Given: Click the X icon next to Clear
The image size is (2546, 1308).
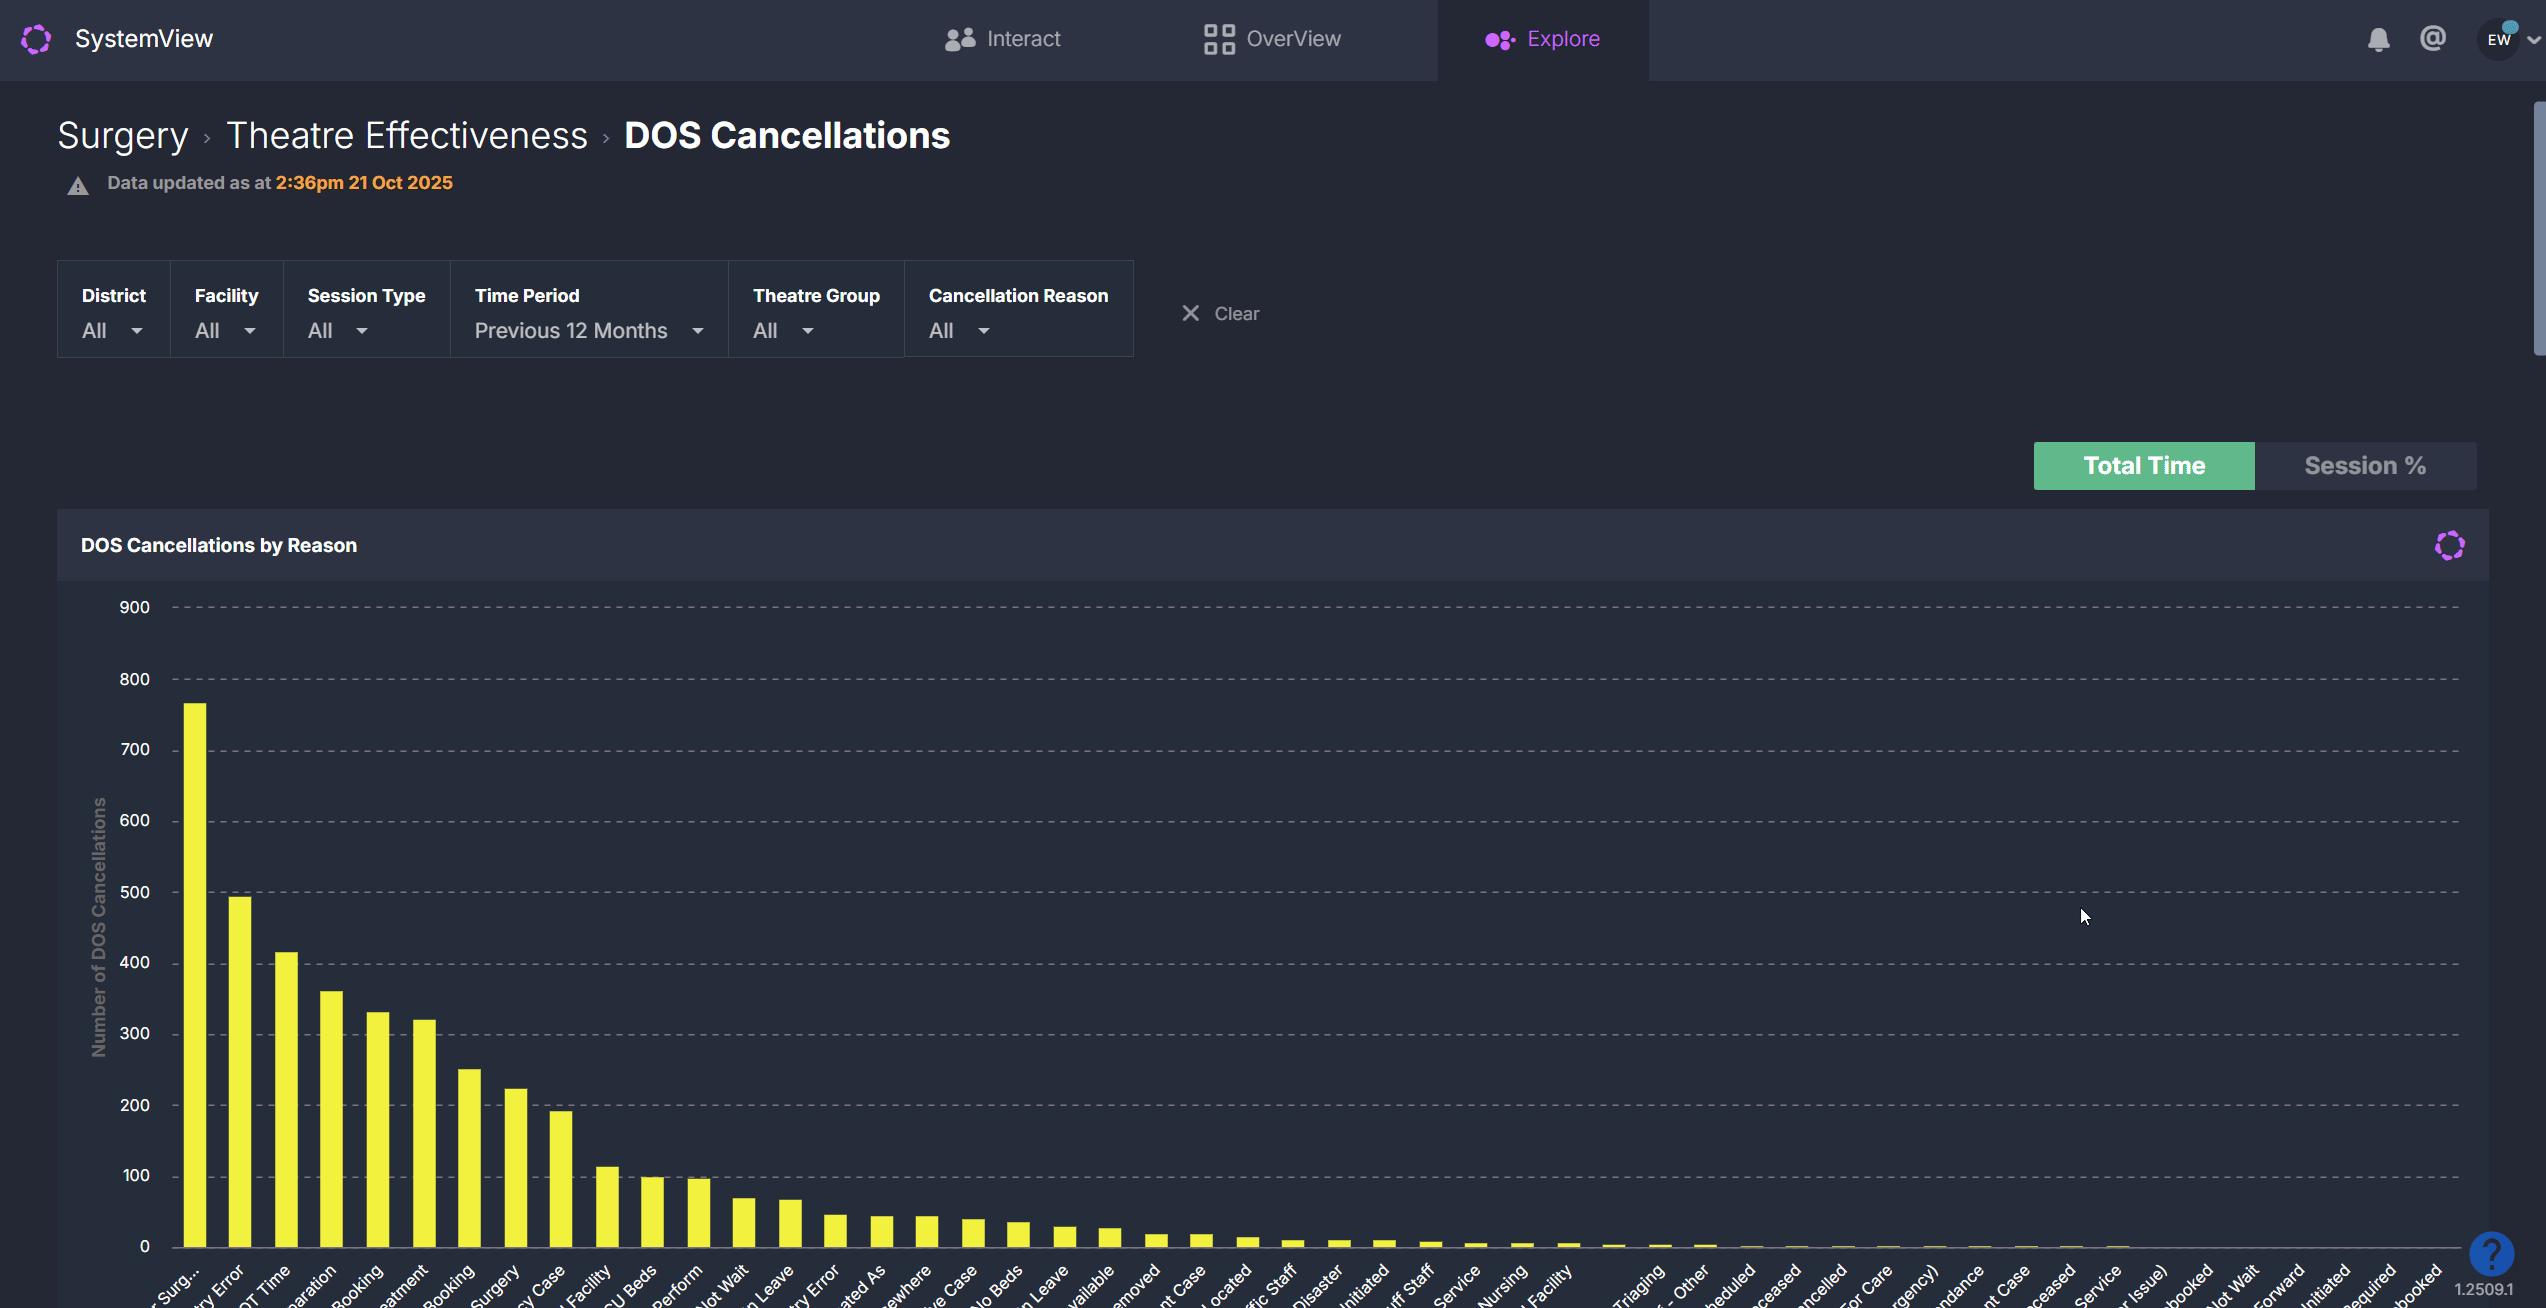Looking at the screenshot, I should coord(1190,314).
